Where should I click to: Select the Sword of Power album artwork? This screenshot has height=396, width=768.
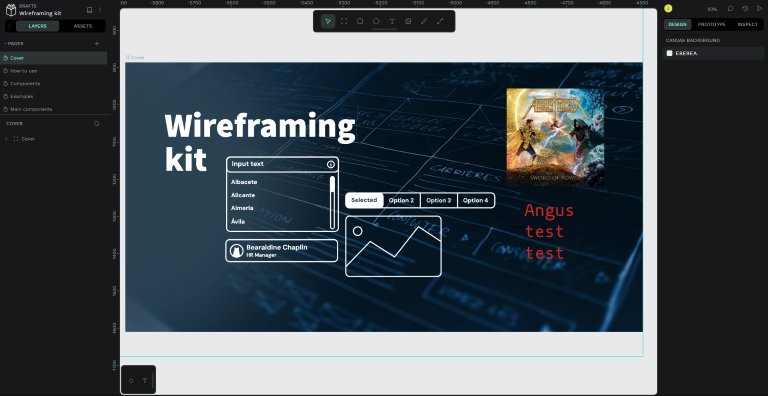pyautogui.click(x=555, y=137)
